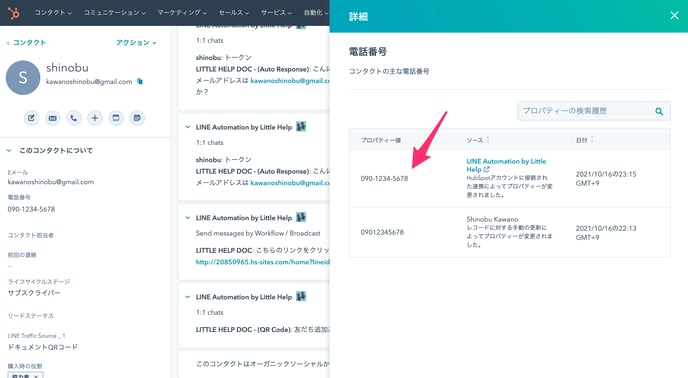The width and height of the screenshot is (688, 378).
Task: Open the セールス navigation menu
Action: coord(234,13)
